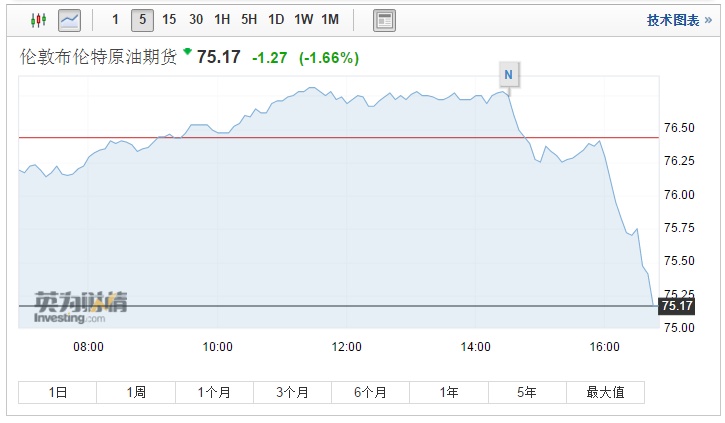
Task: Select the 1D interval
Action: click(276, 20)
